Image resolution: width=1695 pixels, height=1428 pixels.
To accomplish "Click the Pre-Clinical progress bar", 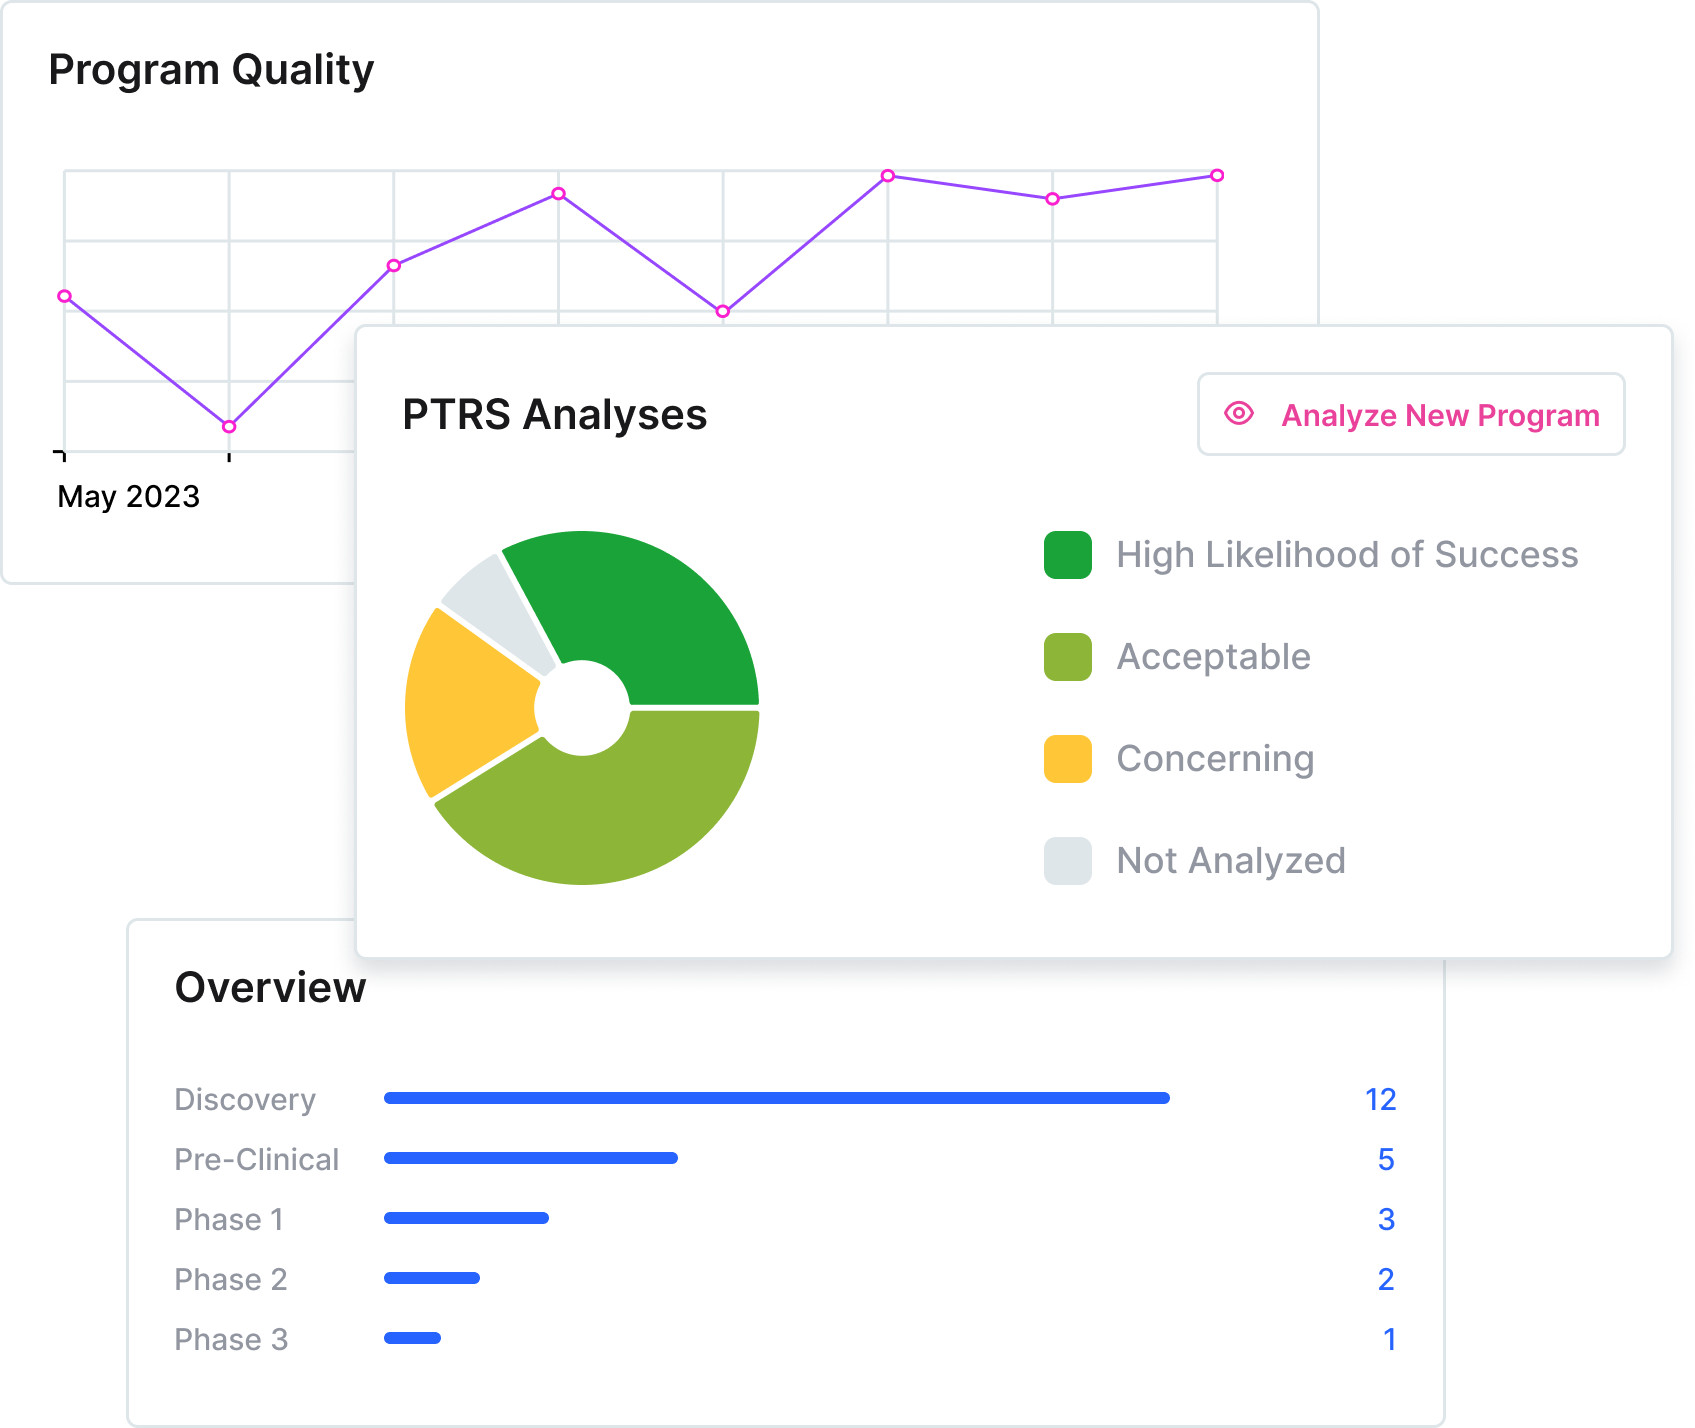I will (531, 1158).
